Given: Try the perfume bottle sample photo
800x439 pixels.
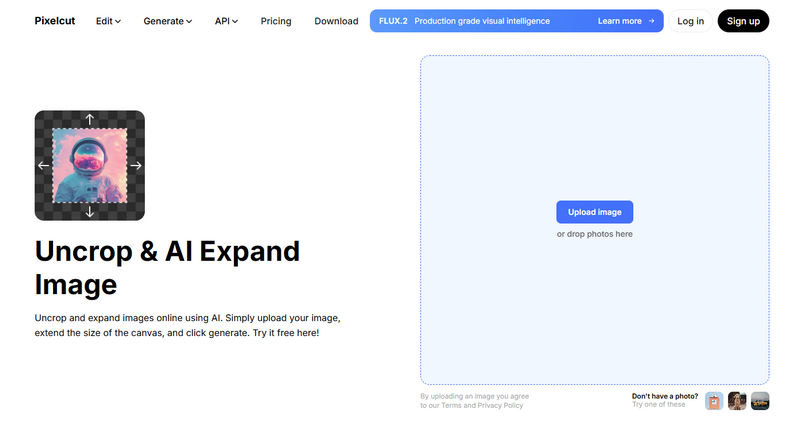Looking at the screenshot, I should point(714,401).
